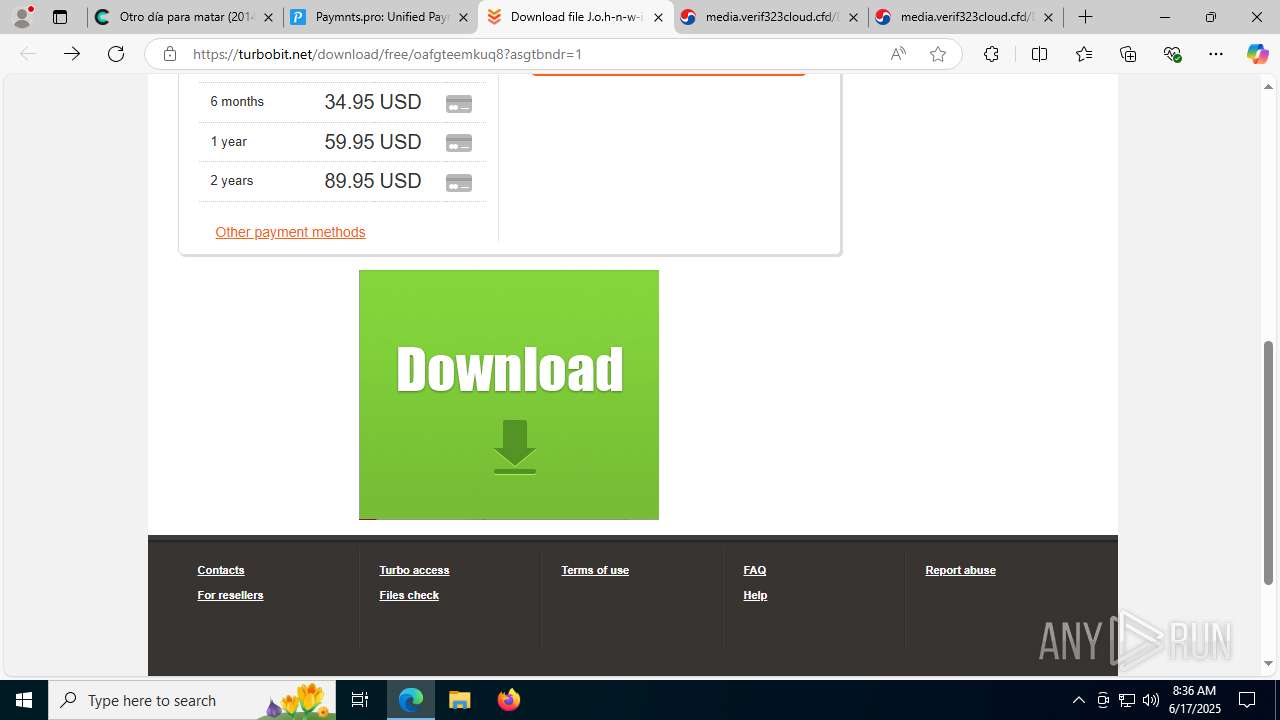Open the Windows Start menu

pyautogui.click(x=24, y=700)
